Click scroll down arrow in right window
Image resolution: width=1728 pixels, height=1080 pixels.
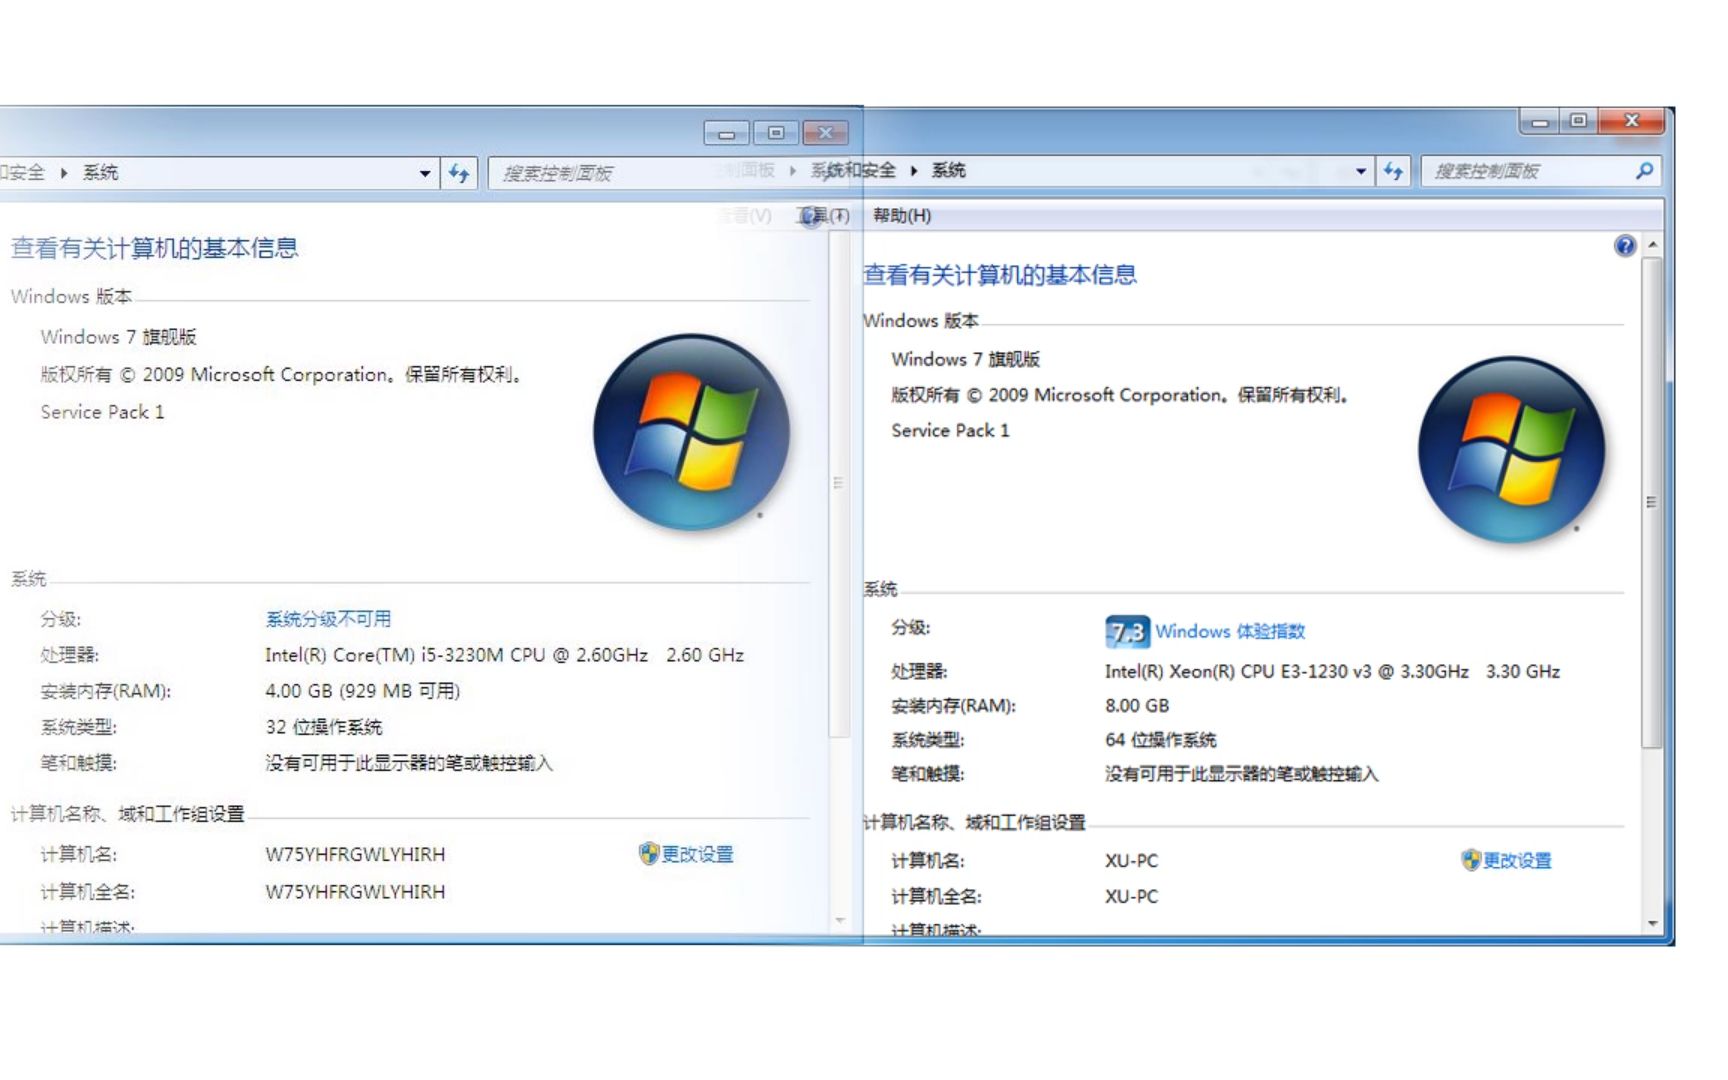[1652, 924]
